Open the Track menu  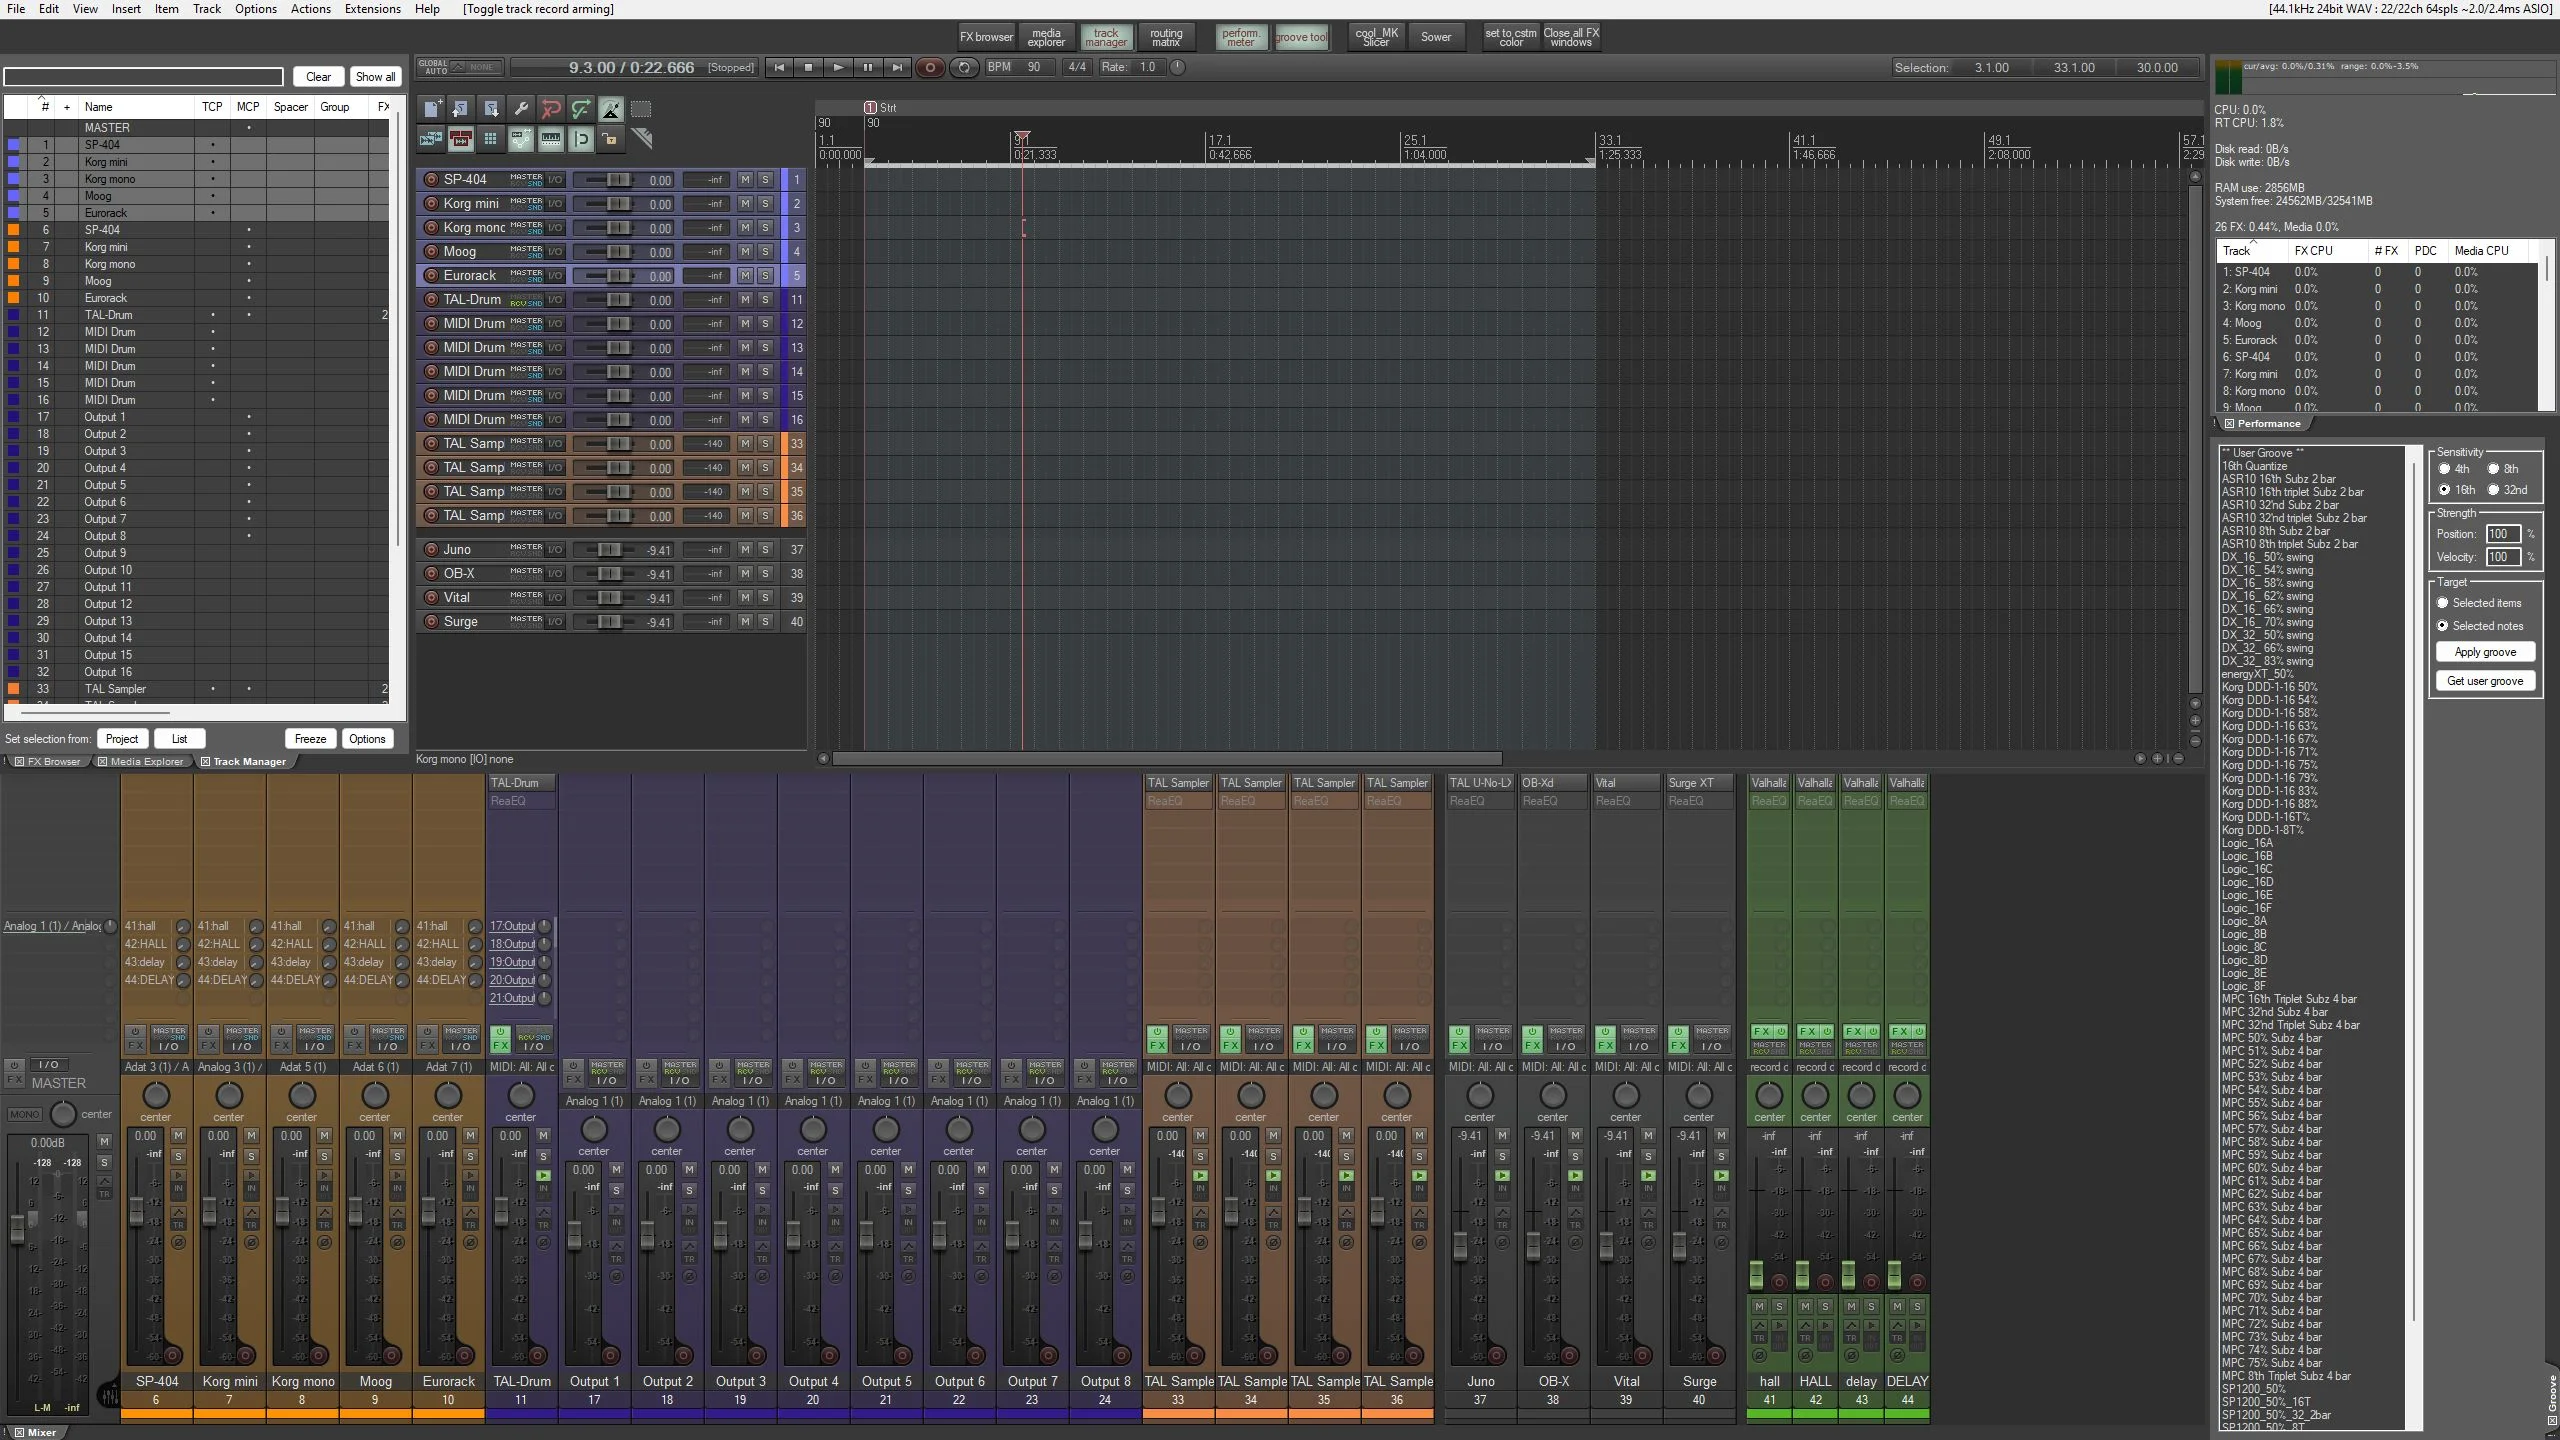207,9
